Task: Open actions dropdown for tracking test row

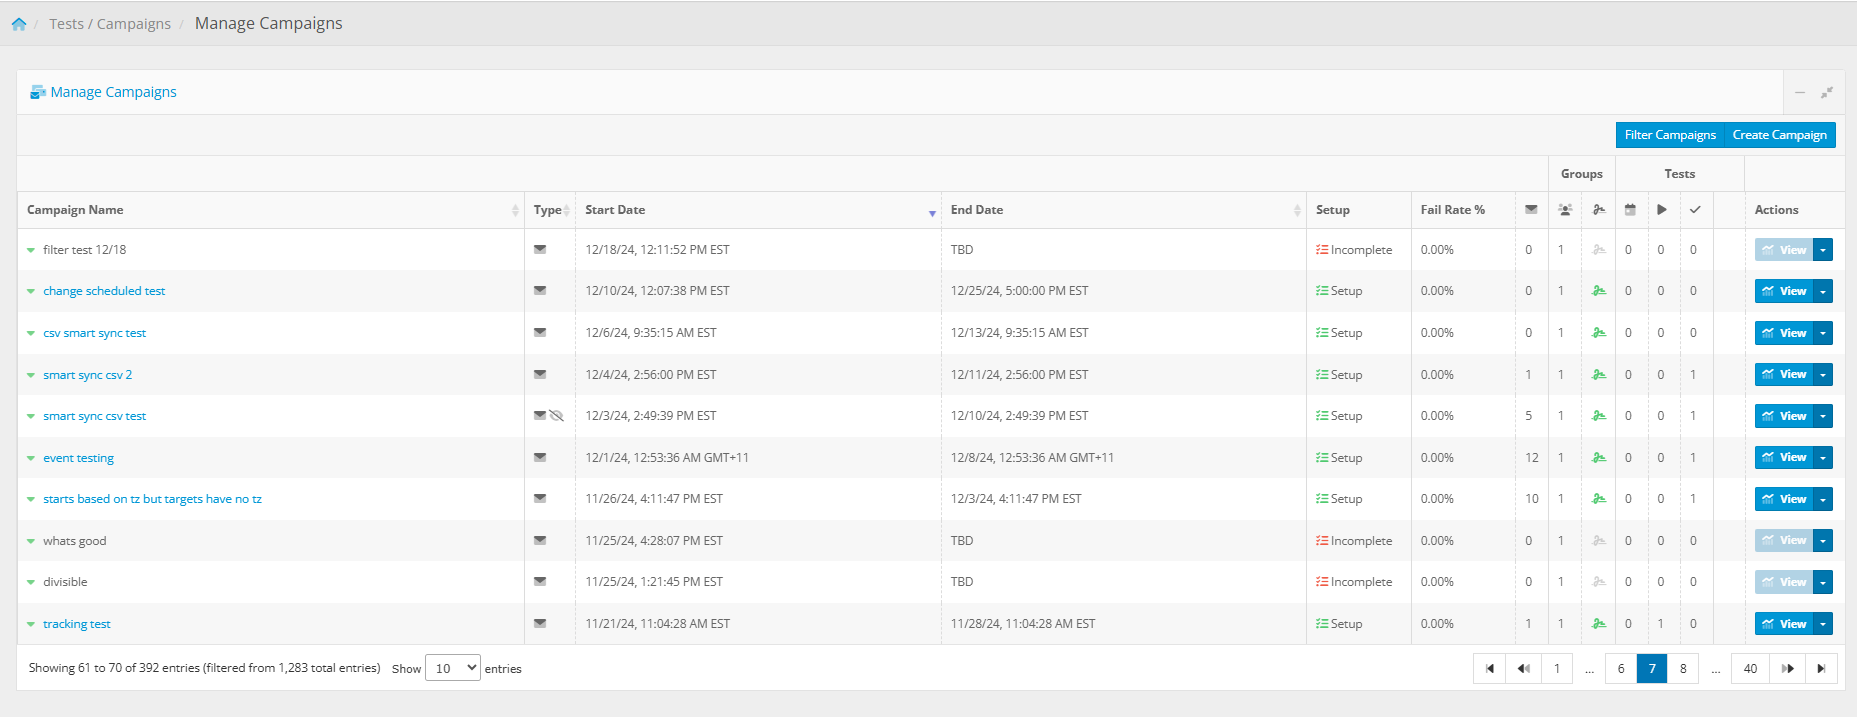Action: (1823, 624)
